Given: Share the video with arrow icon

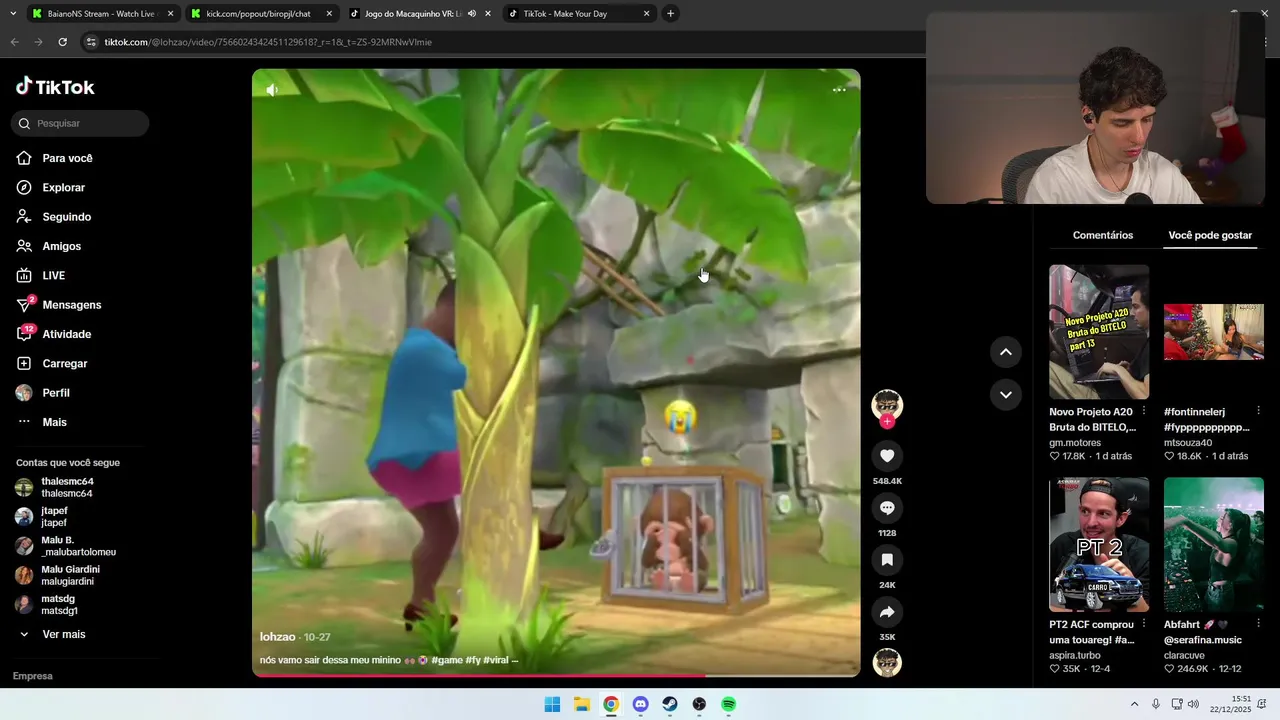Looking at the screenshot, I should click(887, 612).
